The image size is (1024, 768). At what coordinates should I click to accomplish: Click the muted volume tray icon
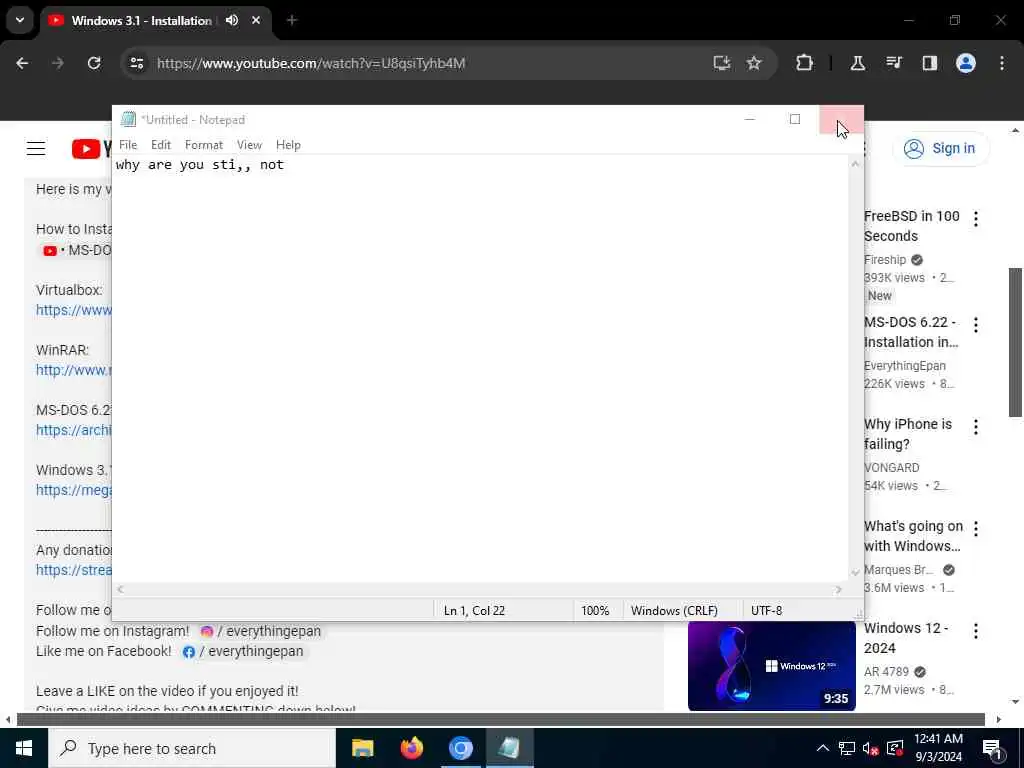point(871,748)
